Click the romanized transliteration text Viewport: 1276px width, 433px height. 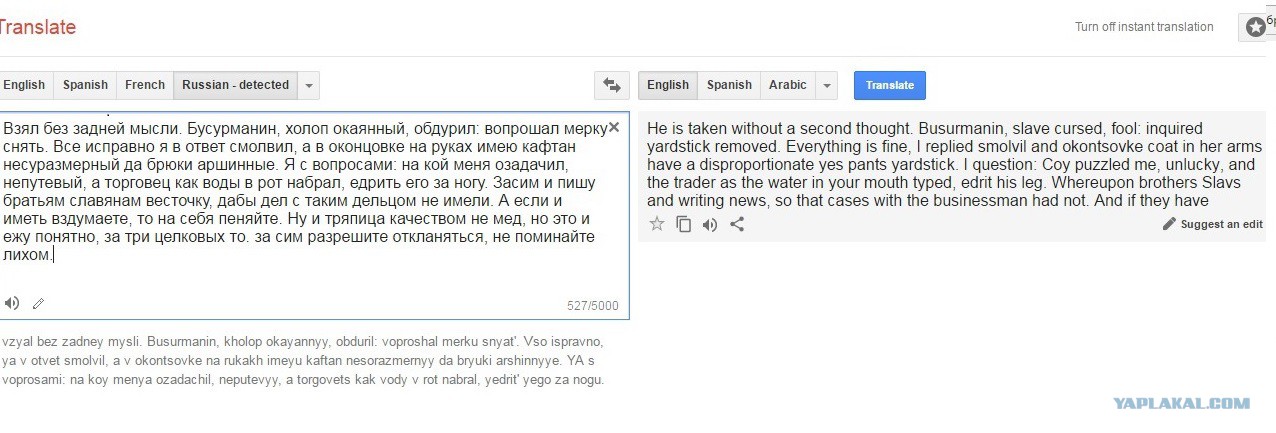pos(304,360)
